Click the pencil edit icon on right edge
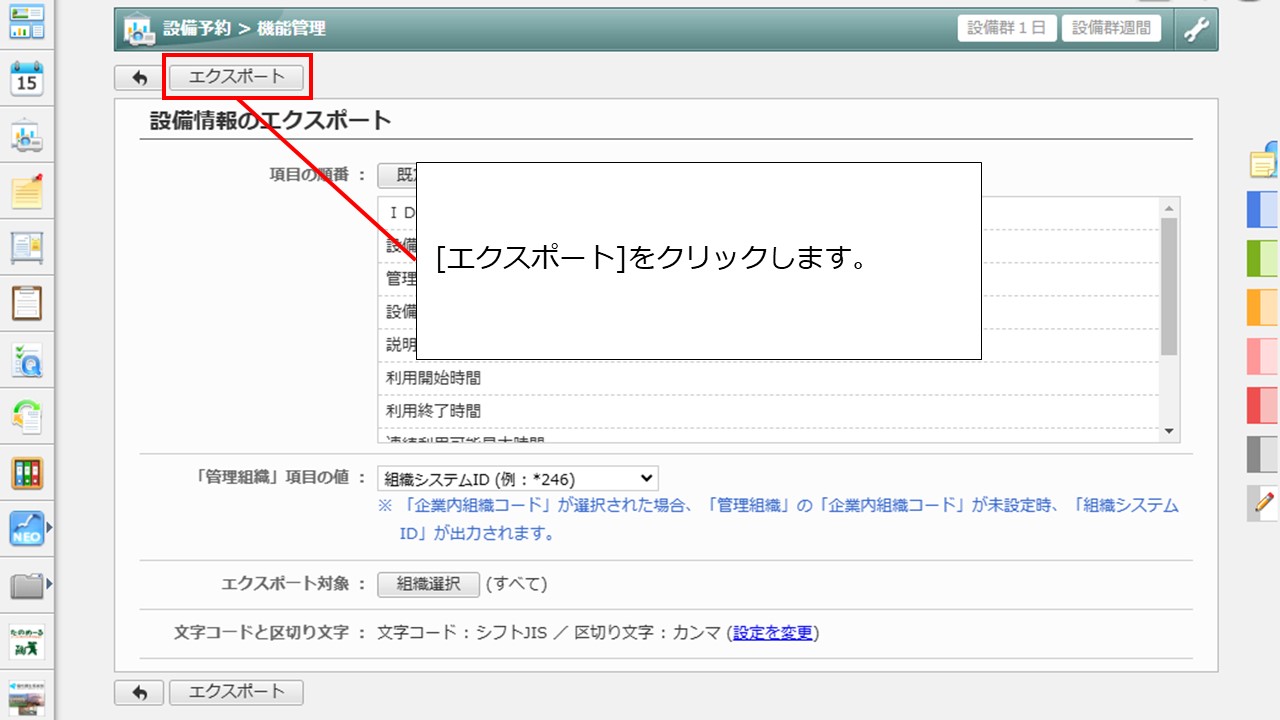Image resolution: width=1280 pixels, height=720 pixels. [x=1264, y=502]
